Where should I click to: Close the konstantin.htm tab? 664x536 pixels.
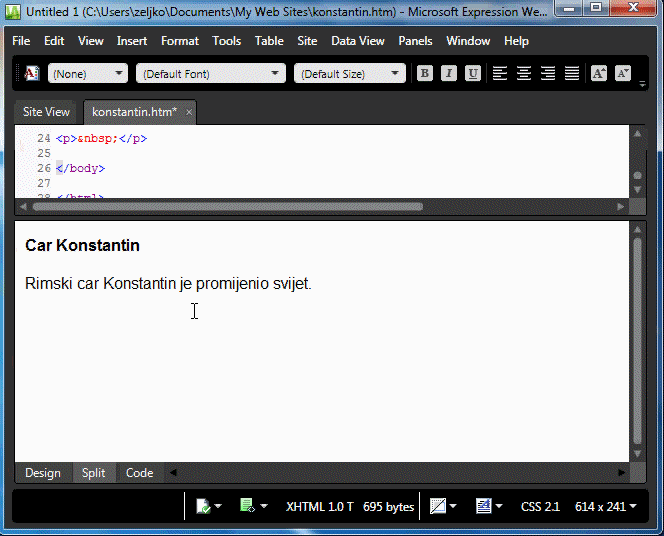click(189, 112)
